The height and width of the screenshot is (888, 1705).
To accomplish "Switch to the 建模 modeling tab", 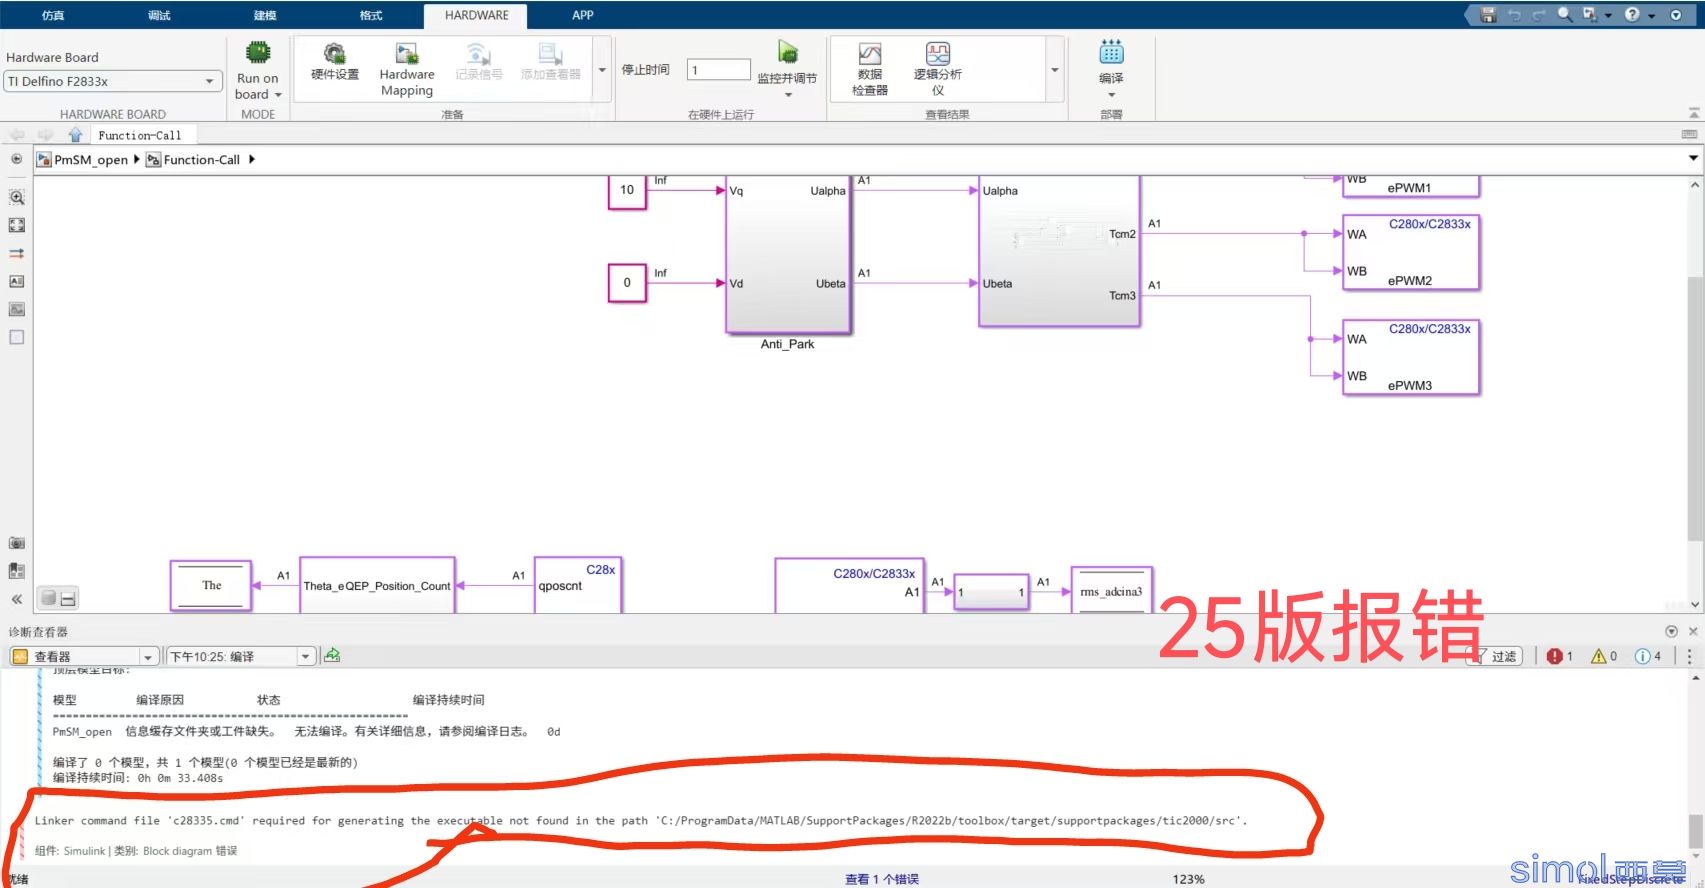I will (265, 15).
